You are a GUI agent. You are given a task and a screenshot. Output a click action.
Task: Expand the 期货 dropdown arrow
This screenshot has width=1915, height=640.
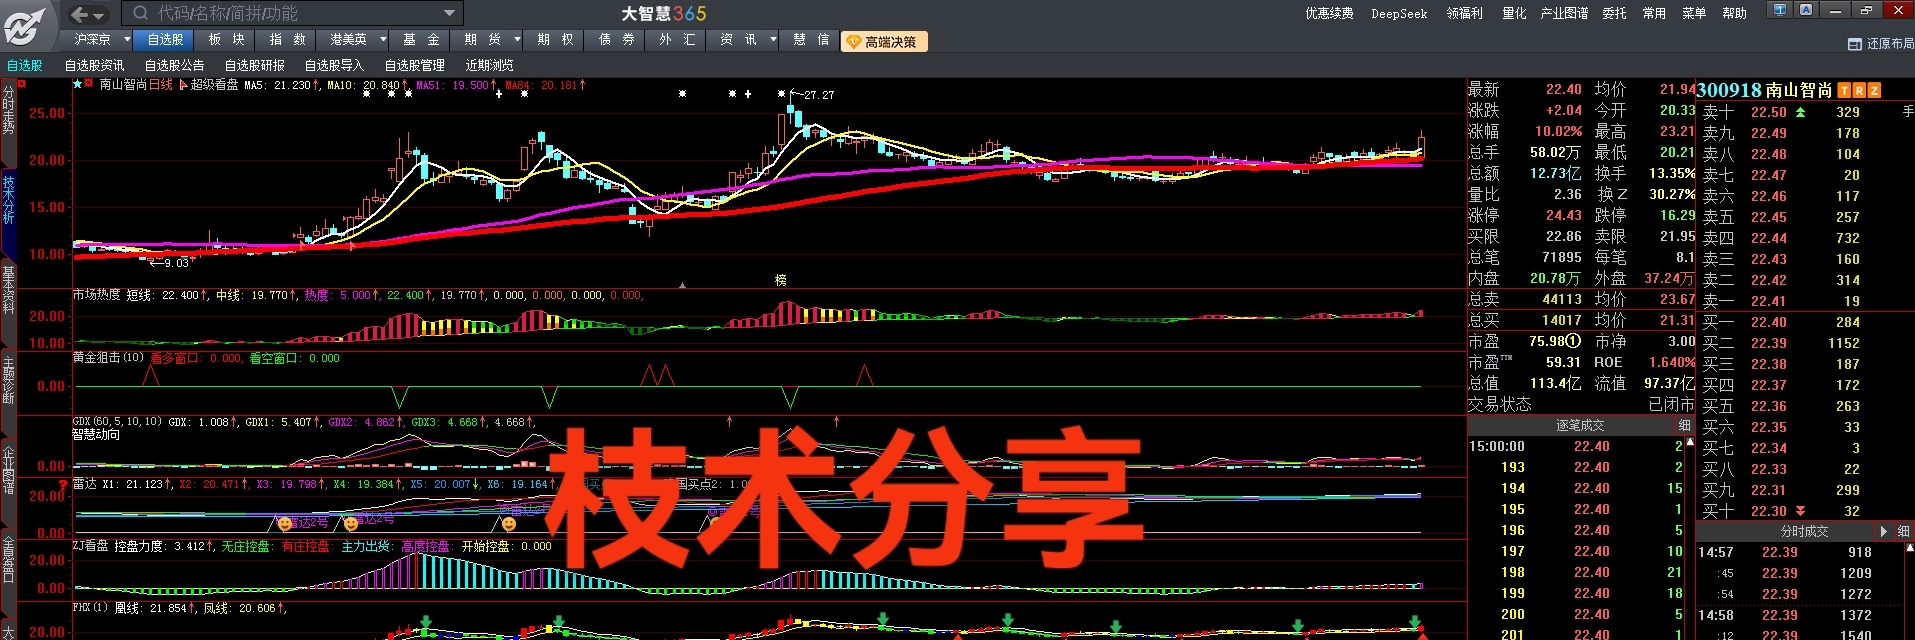coord(517,40)
